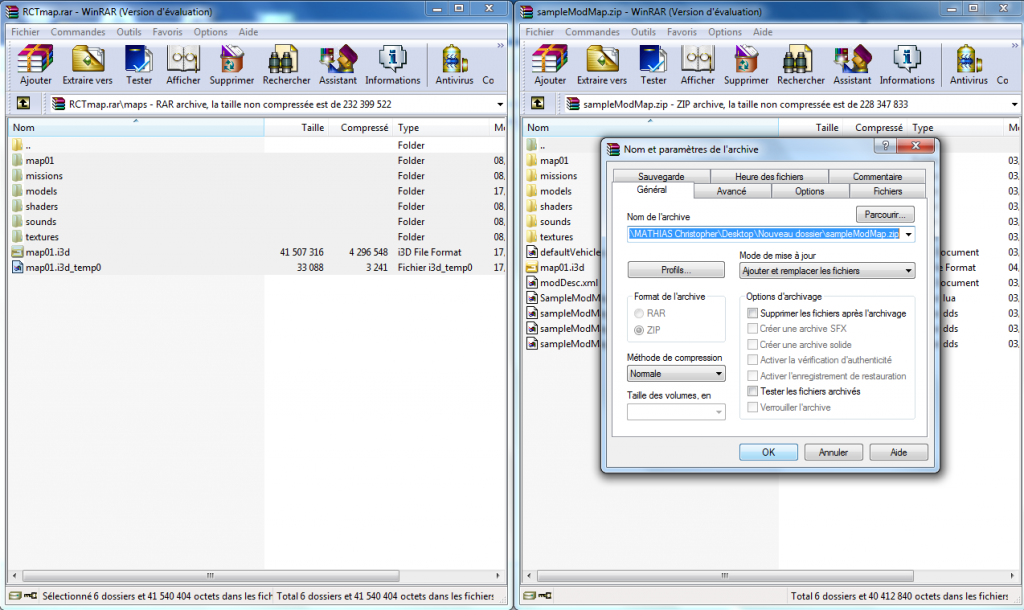Open Mode de mise à jour dropdown
This screenshot has width=1024, height=610.
pyautogui.click(x=827, y=270)
